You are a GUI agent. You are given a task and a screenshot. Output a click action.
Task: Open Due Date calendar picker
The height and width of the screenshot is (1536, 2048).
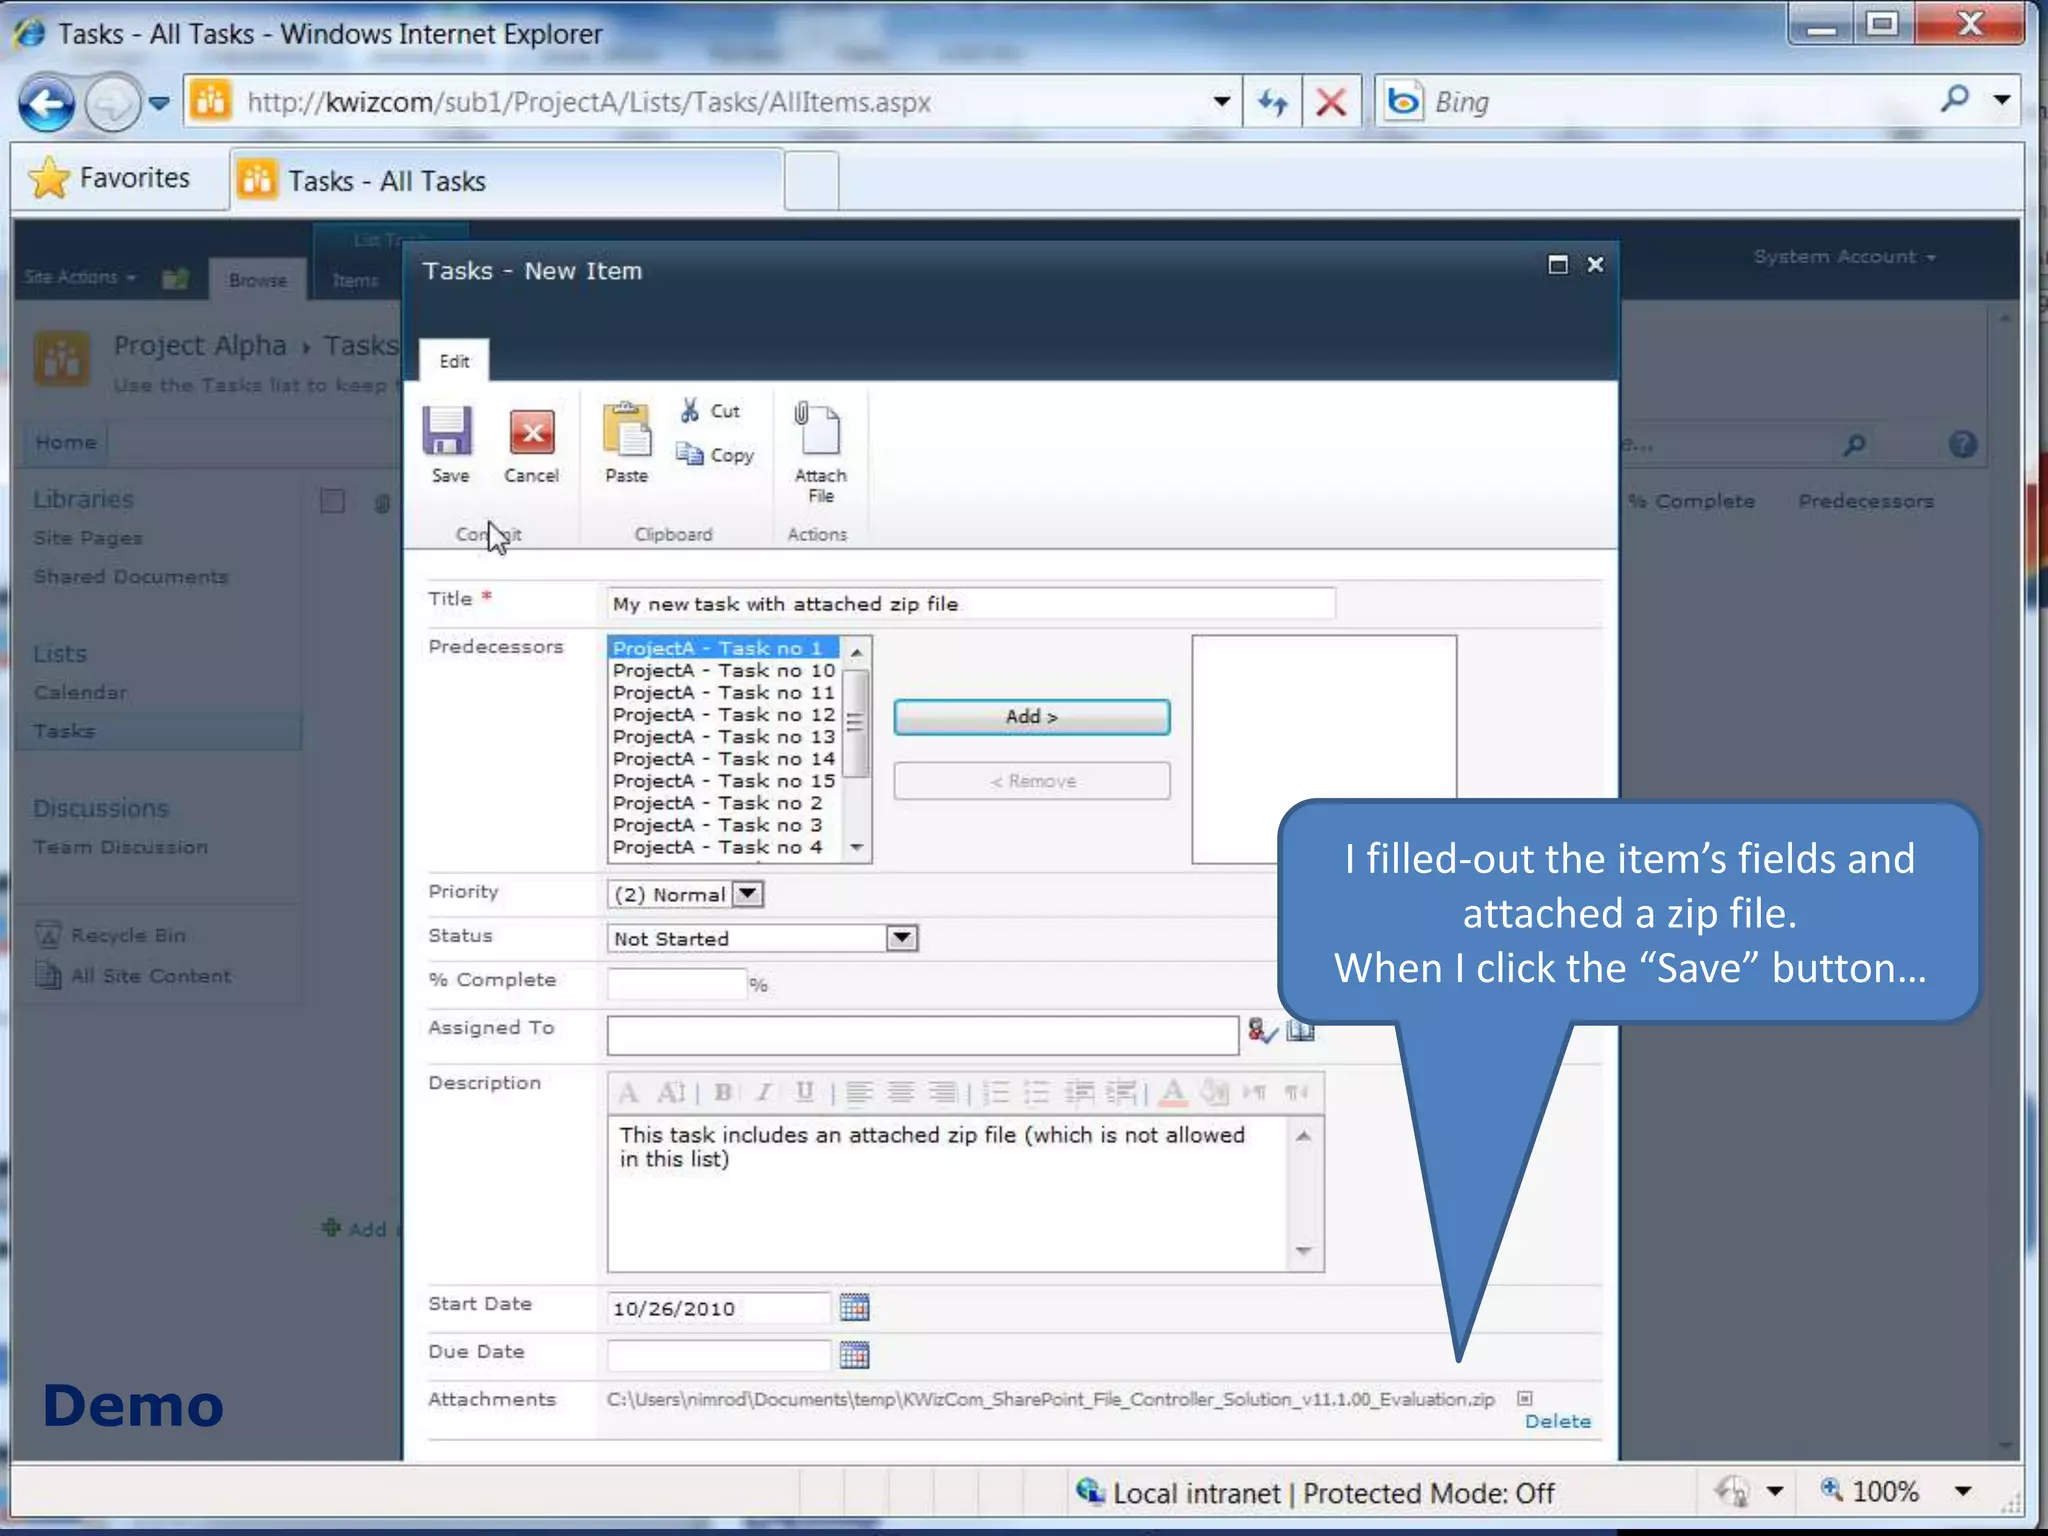[x=854, y=1355]
